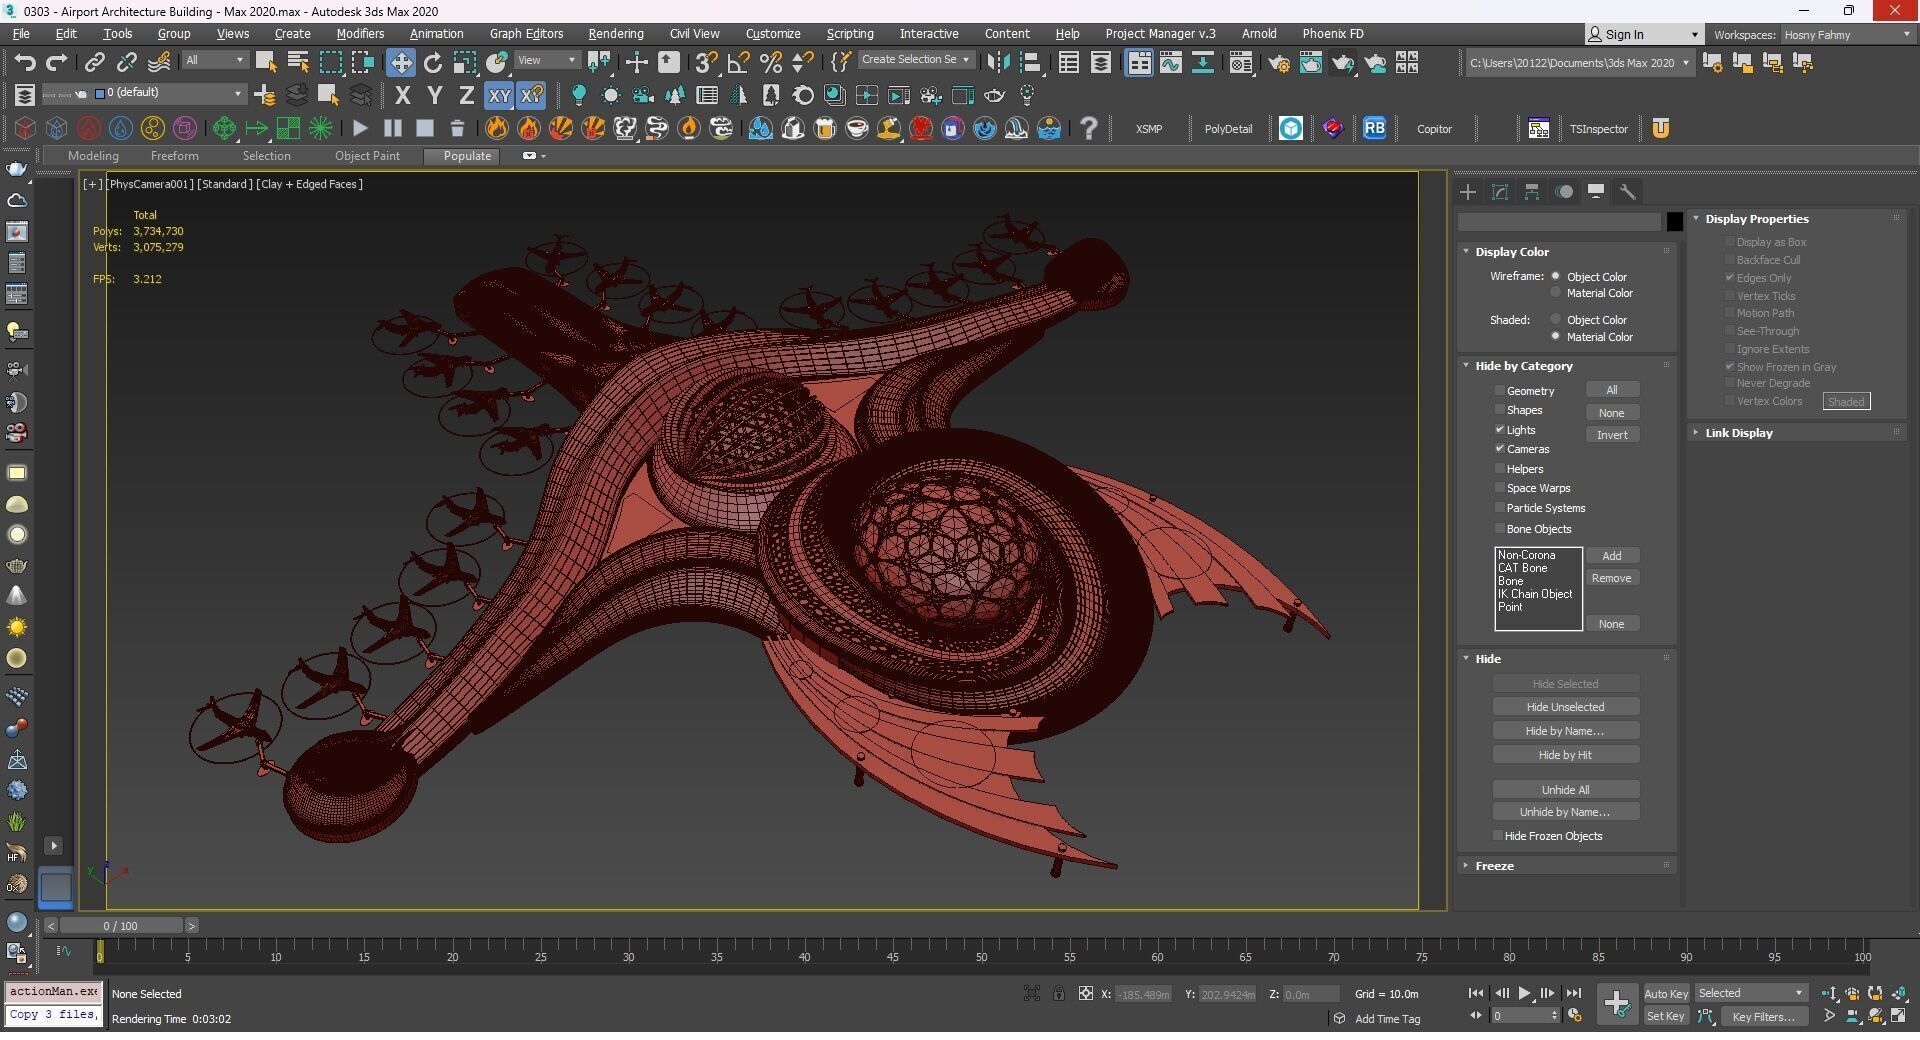1920x1040 pixels.
Task: Toggle the Angle Snap icon
Action: pyautogui.click(x=738, y=62)
